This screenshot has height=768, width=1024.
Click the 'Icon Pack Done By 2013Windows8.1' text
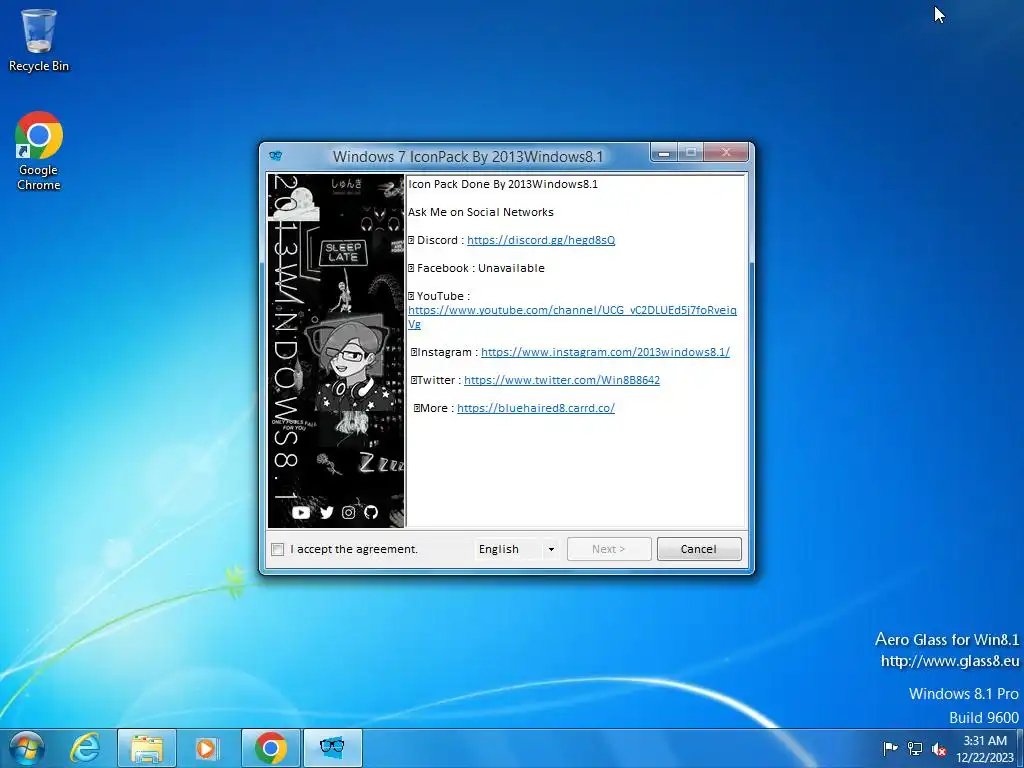click(x=503, y=184)
